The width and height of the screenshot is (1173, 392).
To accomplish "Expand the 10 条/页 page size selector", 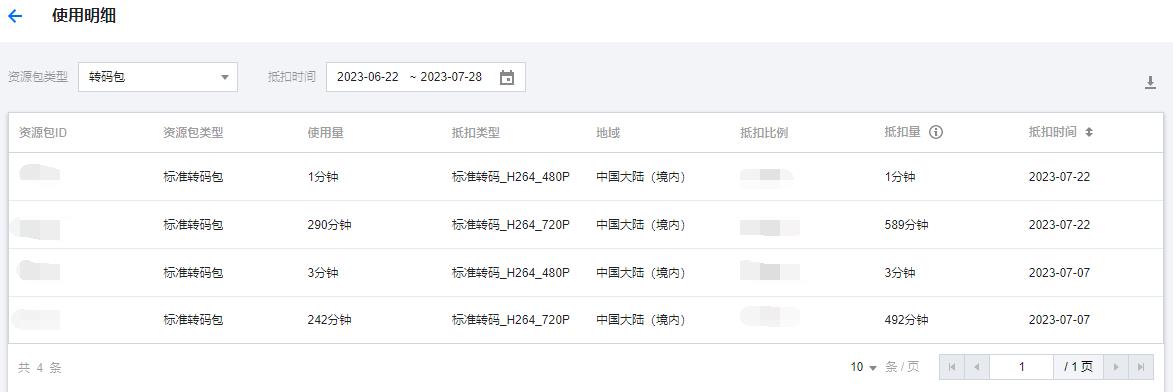I will pos(863,367).
